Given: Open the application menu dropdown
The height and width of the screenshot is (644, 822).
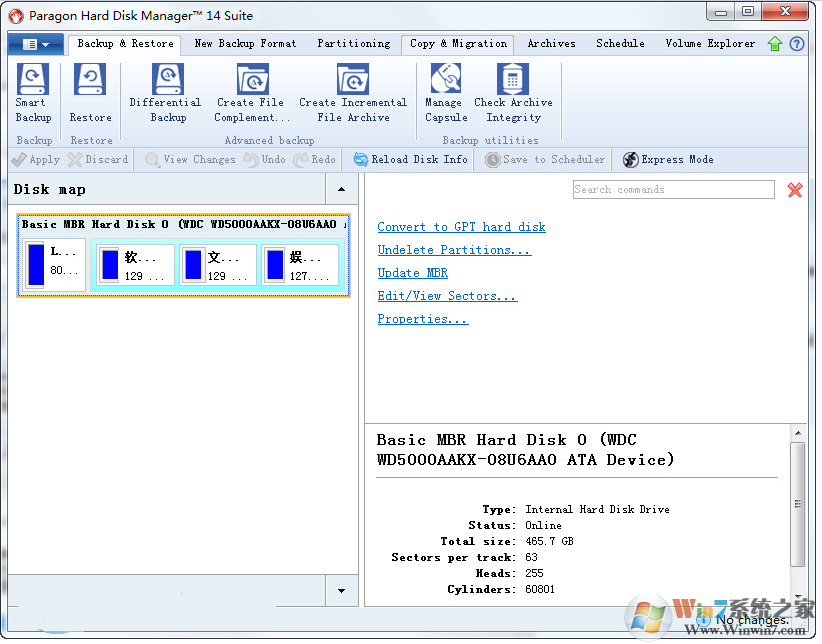Looking at the screenshot, I should coord(35,44).
